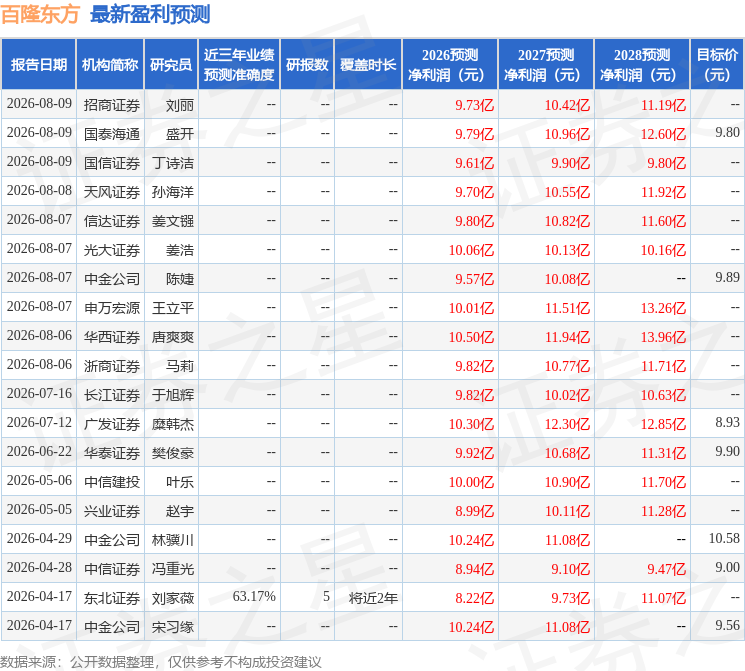Image resolution: width=745 pixels, height=671 pixels.
Task: Click the 机构简称 column header
Action: (110, 64)
